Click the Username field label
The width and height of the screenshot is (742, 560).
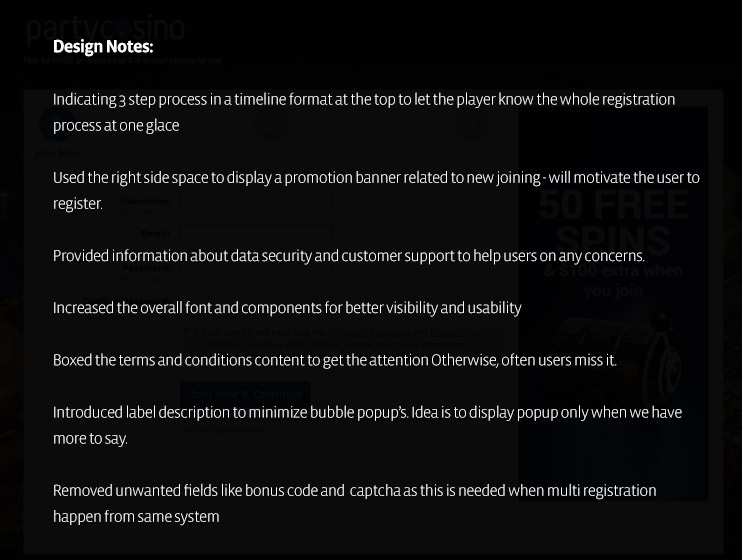coord(146,201)
